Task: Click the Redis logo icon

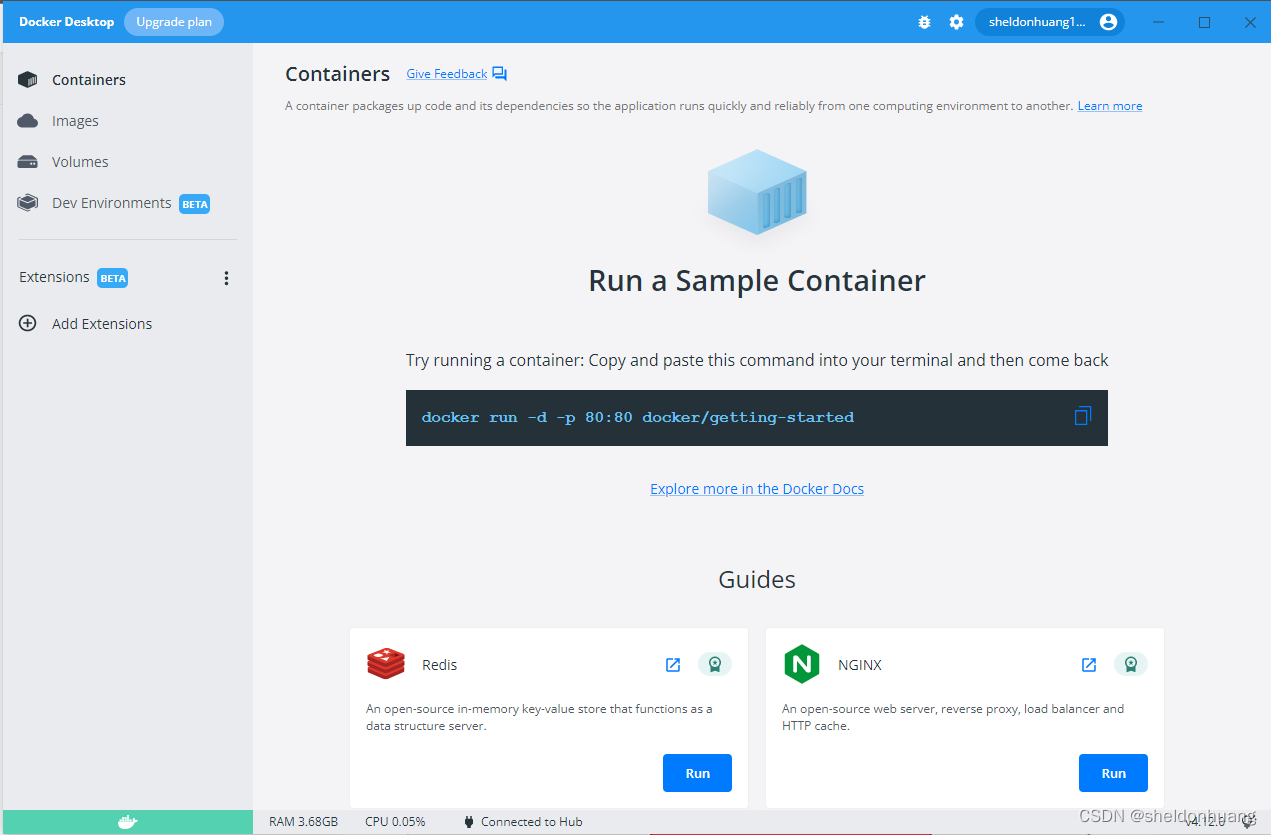Action: [386, 663]
